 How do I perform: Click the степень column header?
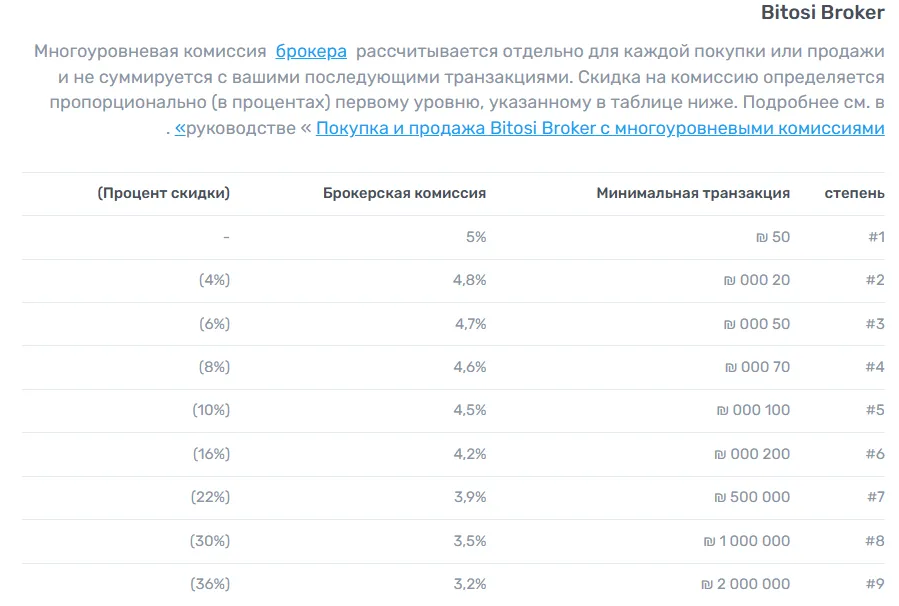[854, 193]
